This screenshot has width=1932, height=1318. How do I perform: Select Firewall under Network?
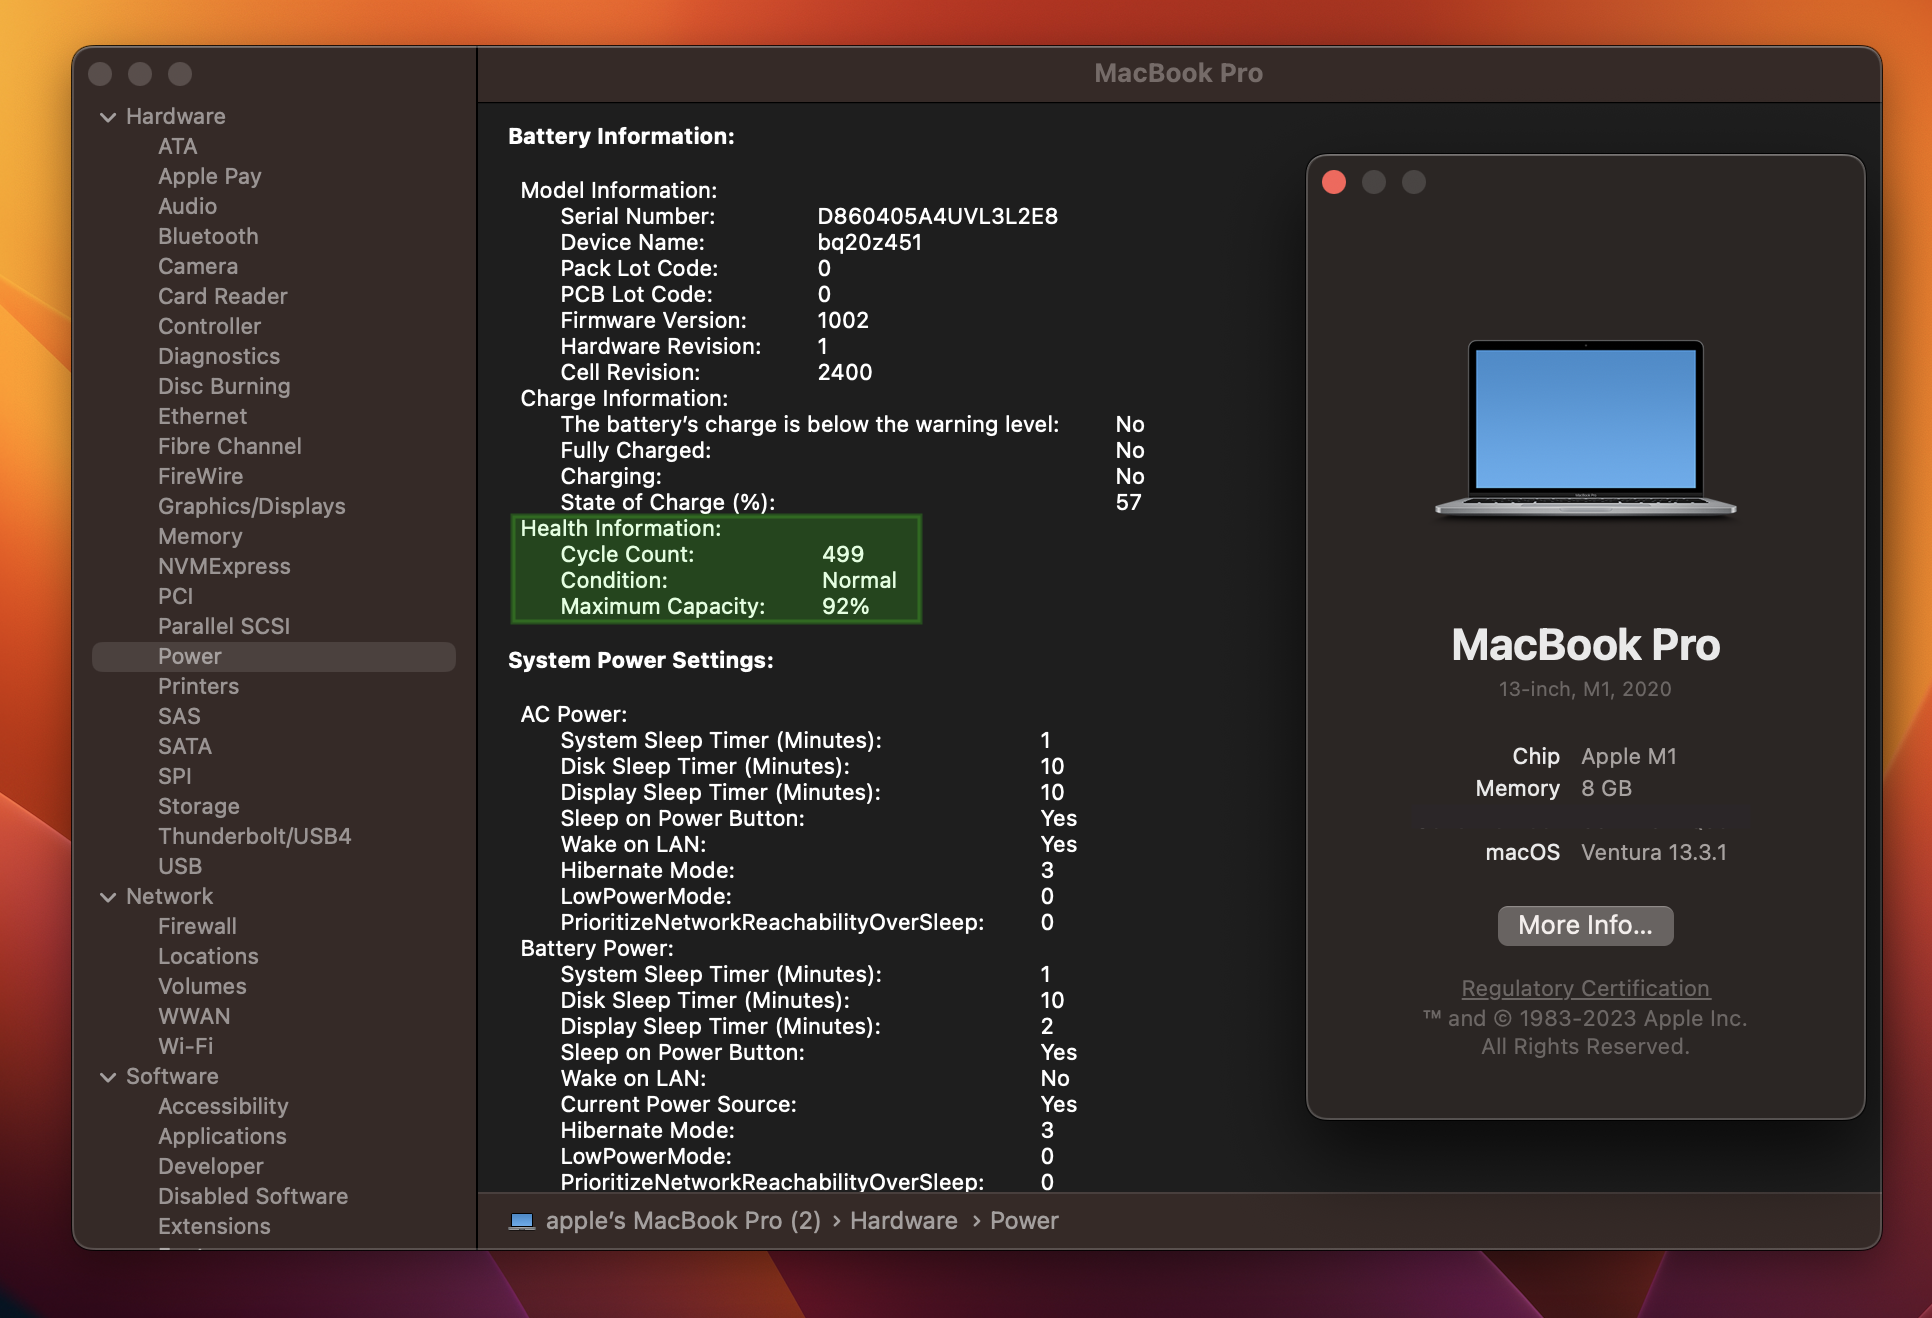[x=197, y=926]
